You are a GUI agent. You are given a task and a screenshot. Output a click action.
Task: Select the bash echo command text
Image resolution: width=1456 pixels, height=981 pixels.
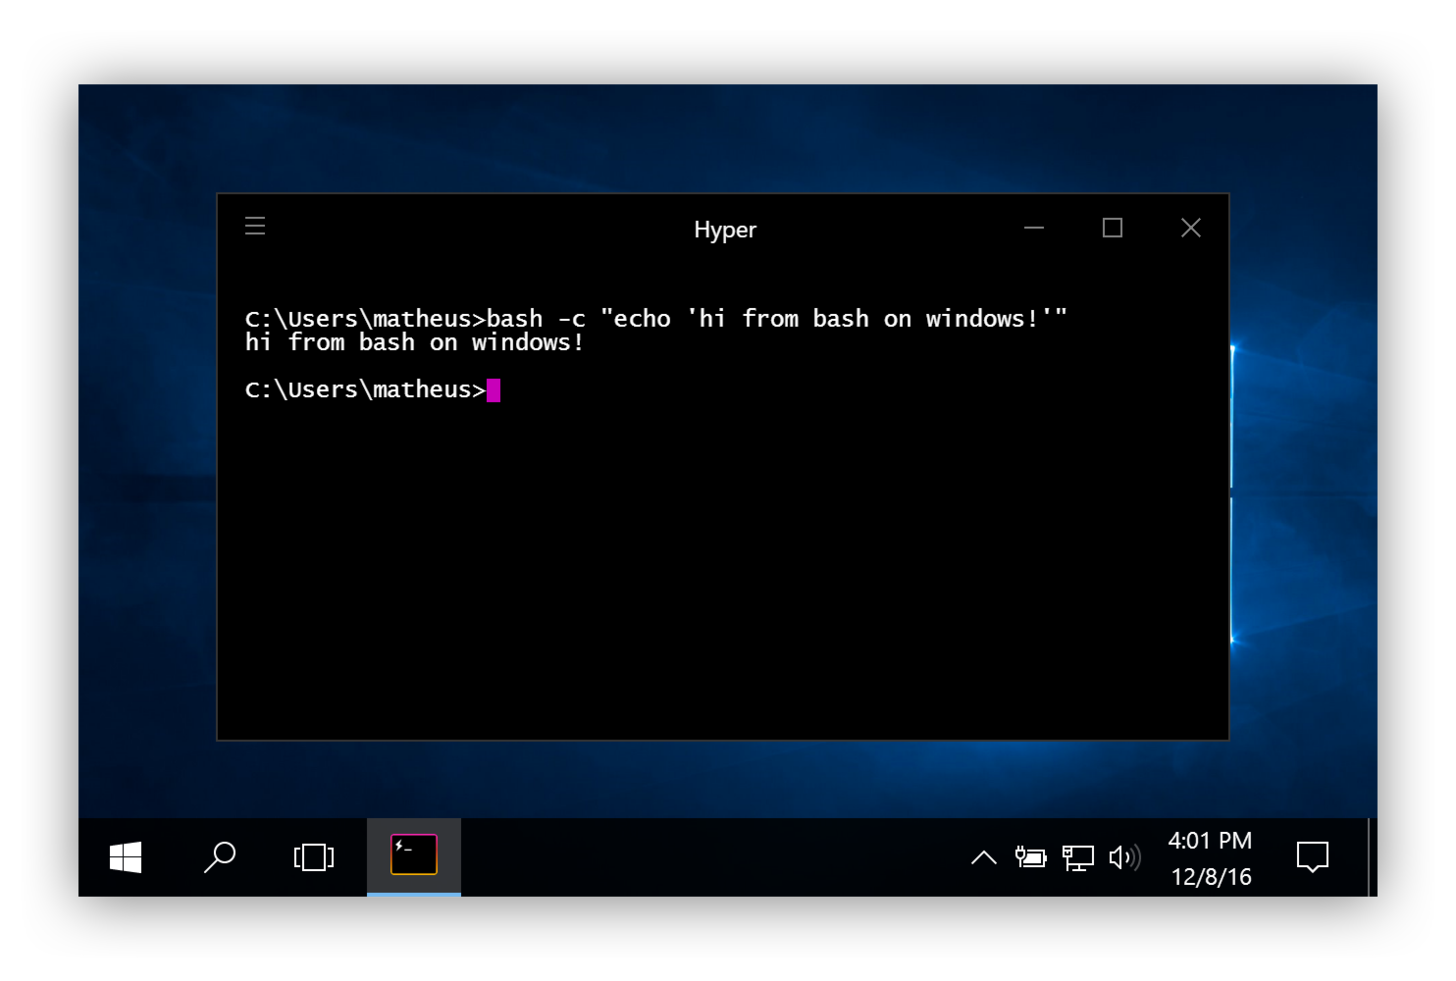(777, 318)
